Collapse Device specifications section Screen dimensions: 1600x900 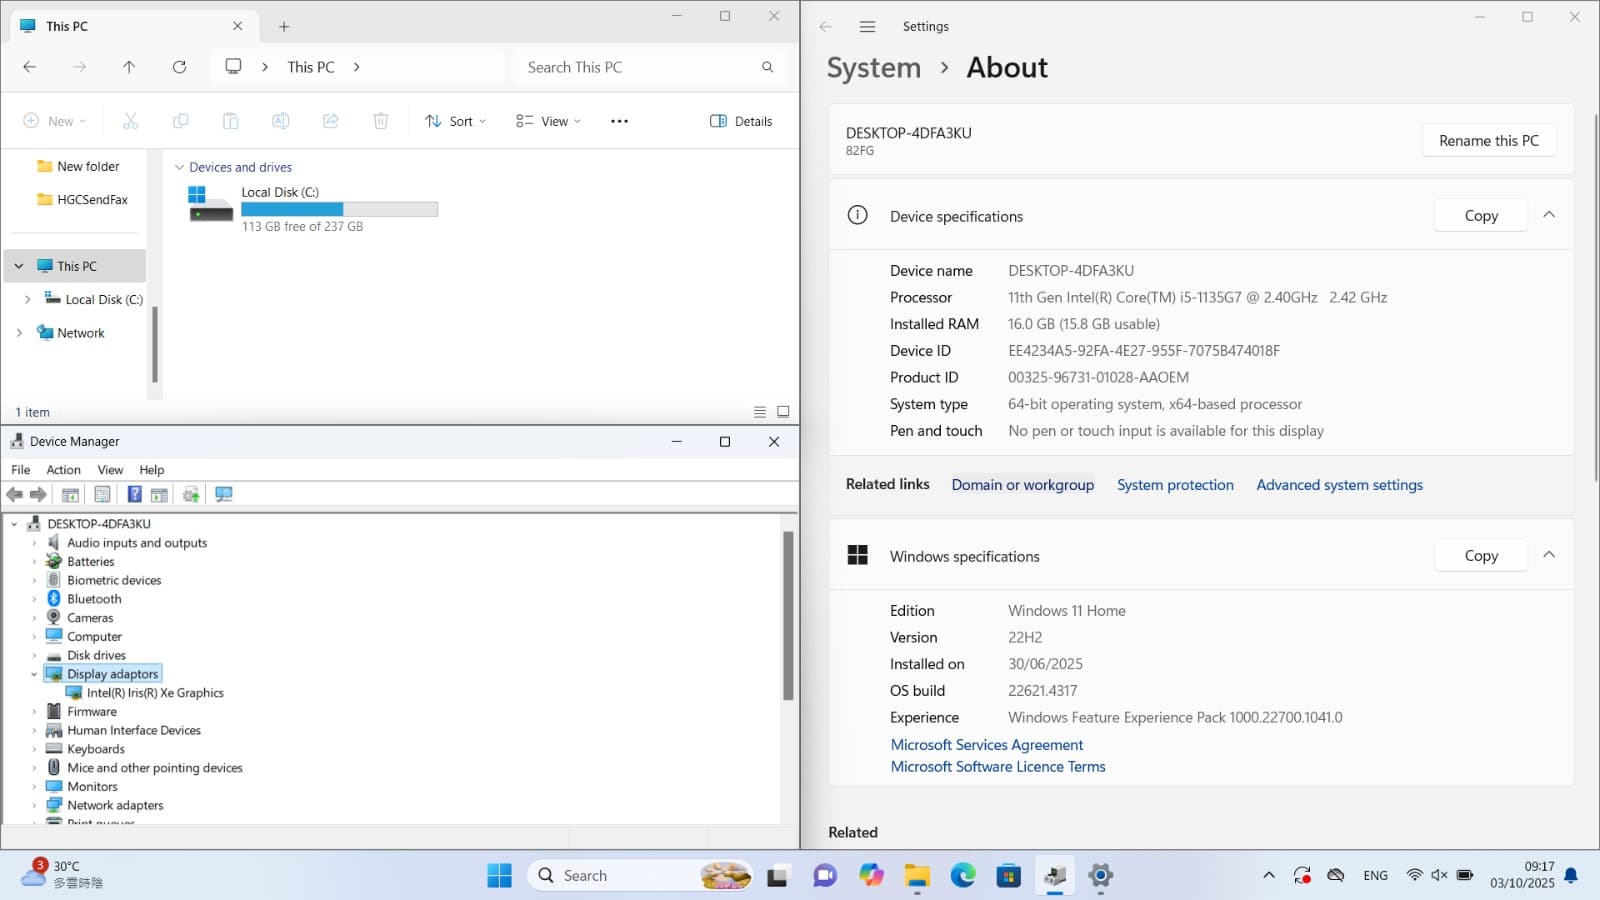coord(1548,215)
